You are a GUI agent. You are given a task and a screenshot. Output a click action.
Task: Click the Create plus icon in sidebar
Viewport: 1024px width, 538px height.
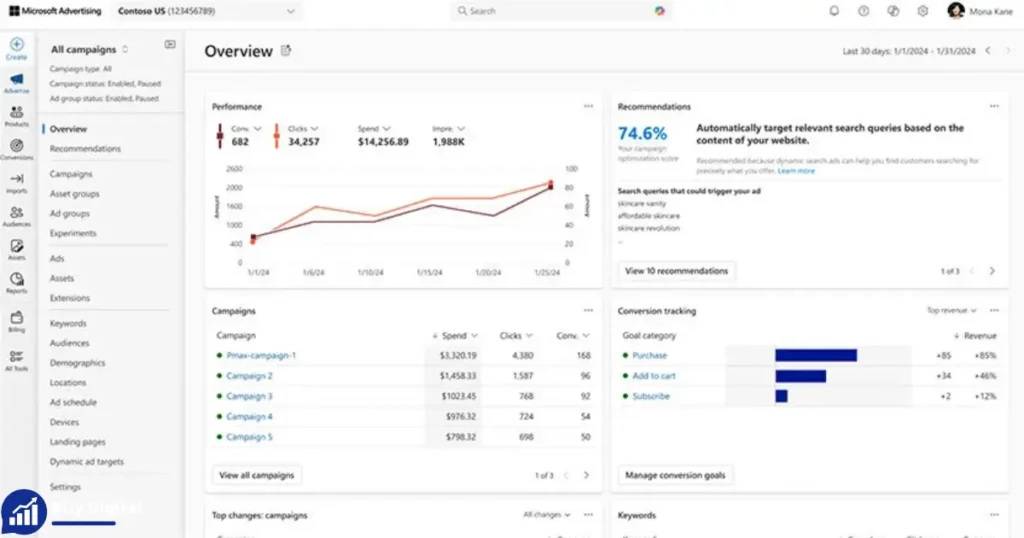tap(17, 44)
